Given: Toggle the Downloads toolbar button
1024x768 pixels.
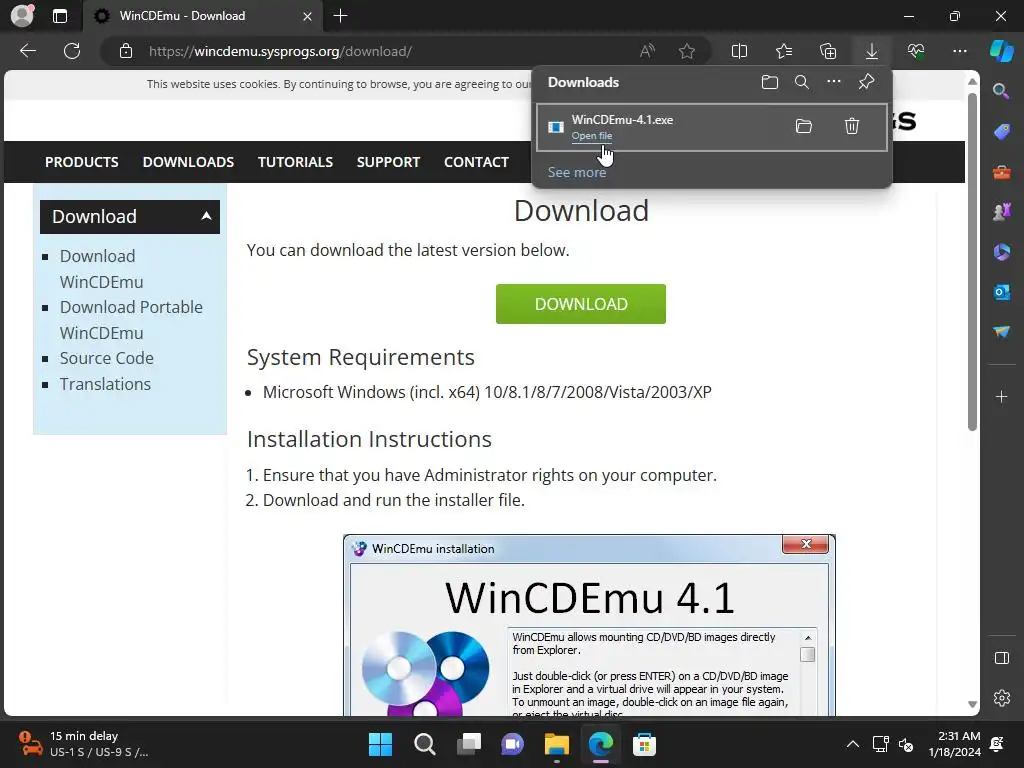Looking at the screenshot, I should coord(872,51).
